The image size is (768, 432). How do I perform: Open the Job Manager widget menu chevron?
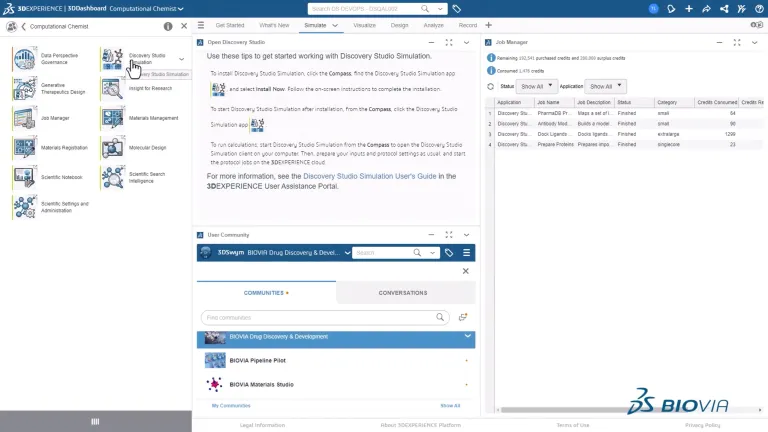click(x=754, y=43)
